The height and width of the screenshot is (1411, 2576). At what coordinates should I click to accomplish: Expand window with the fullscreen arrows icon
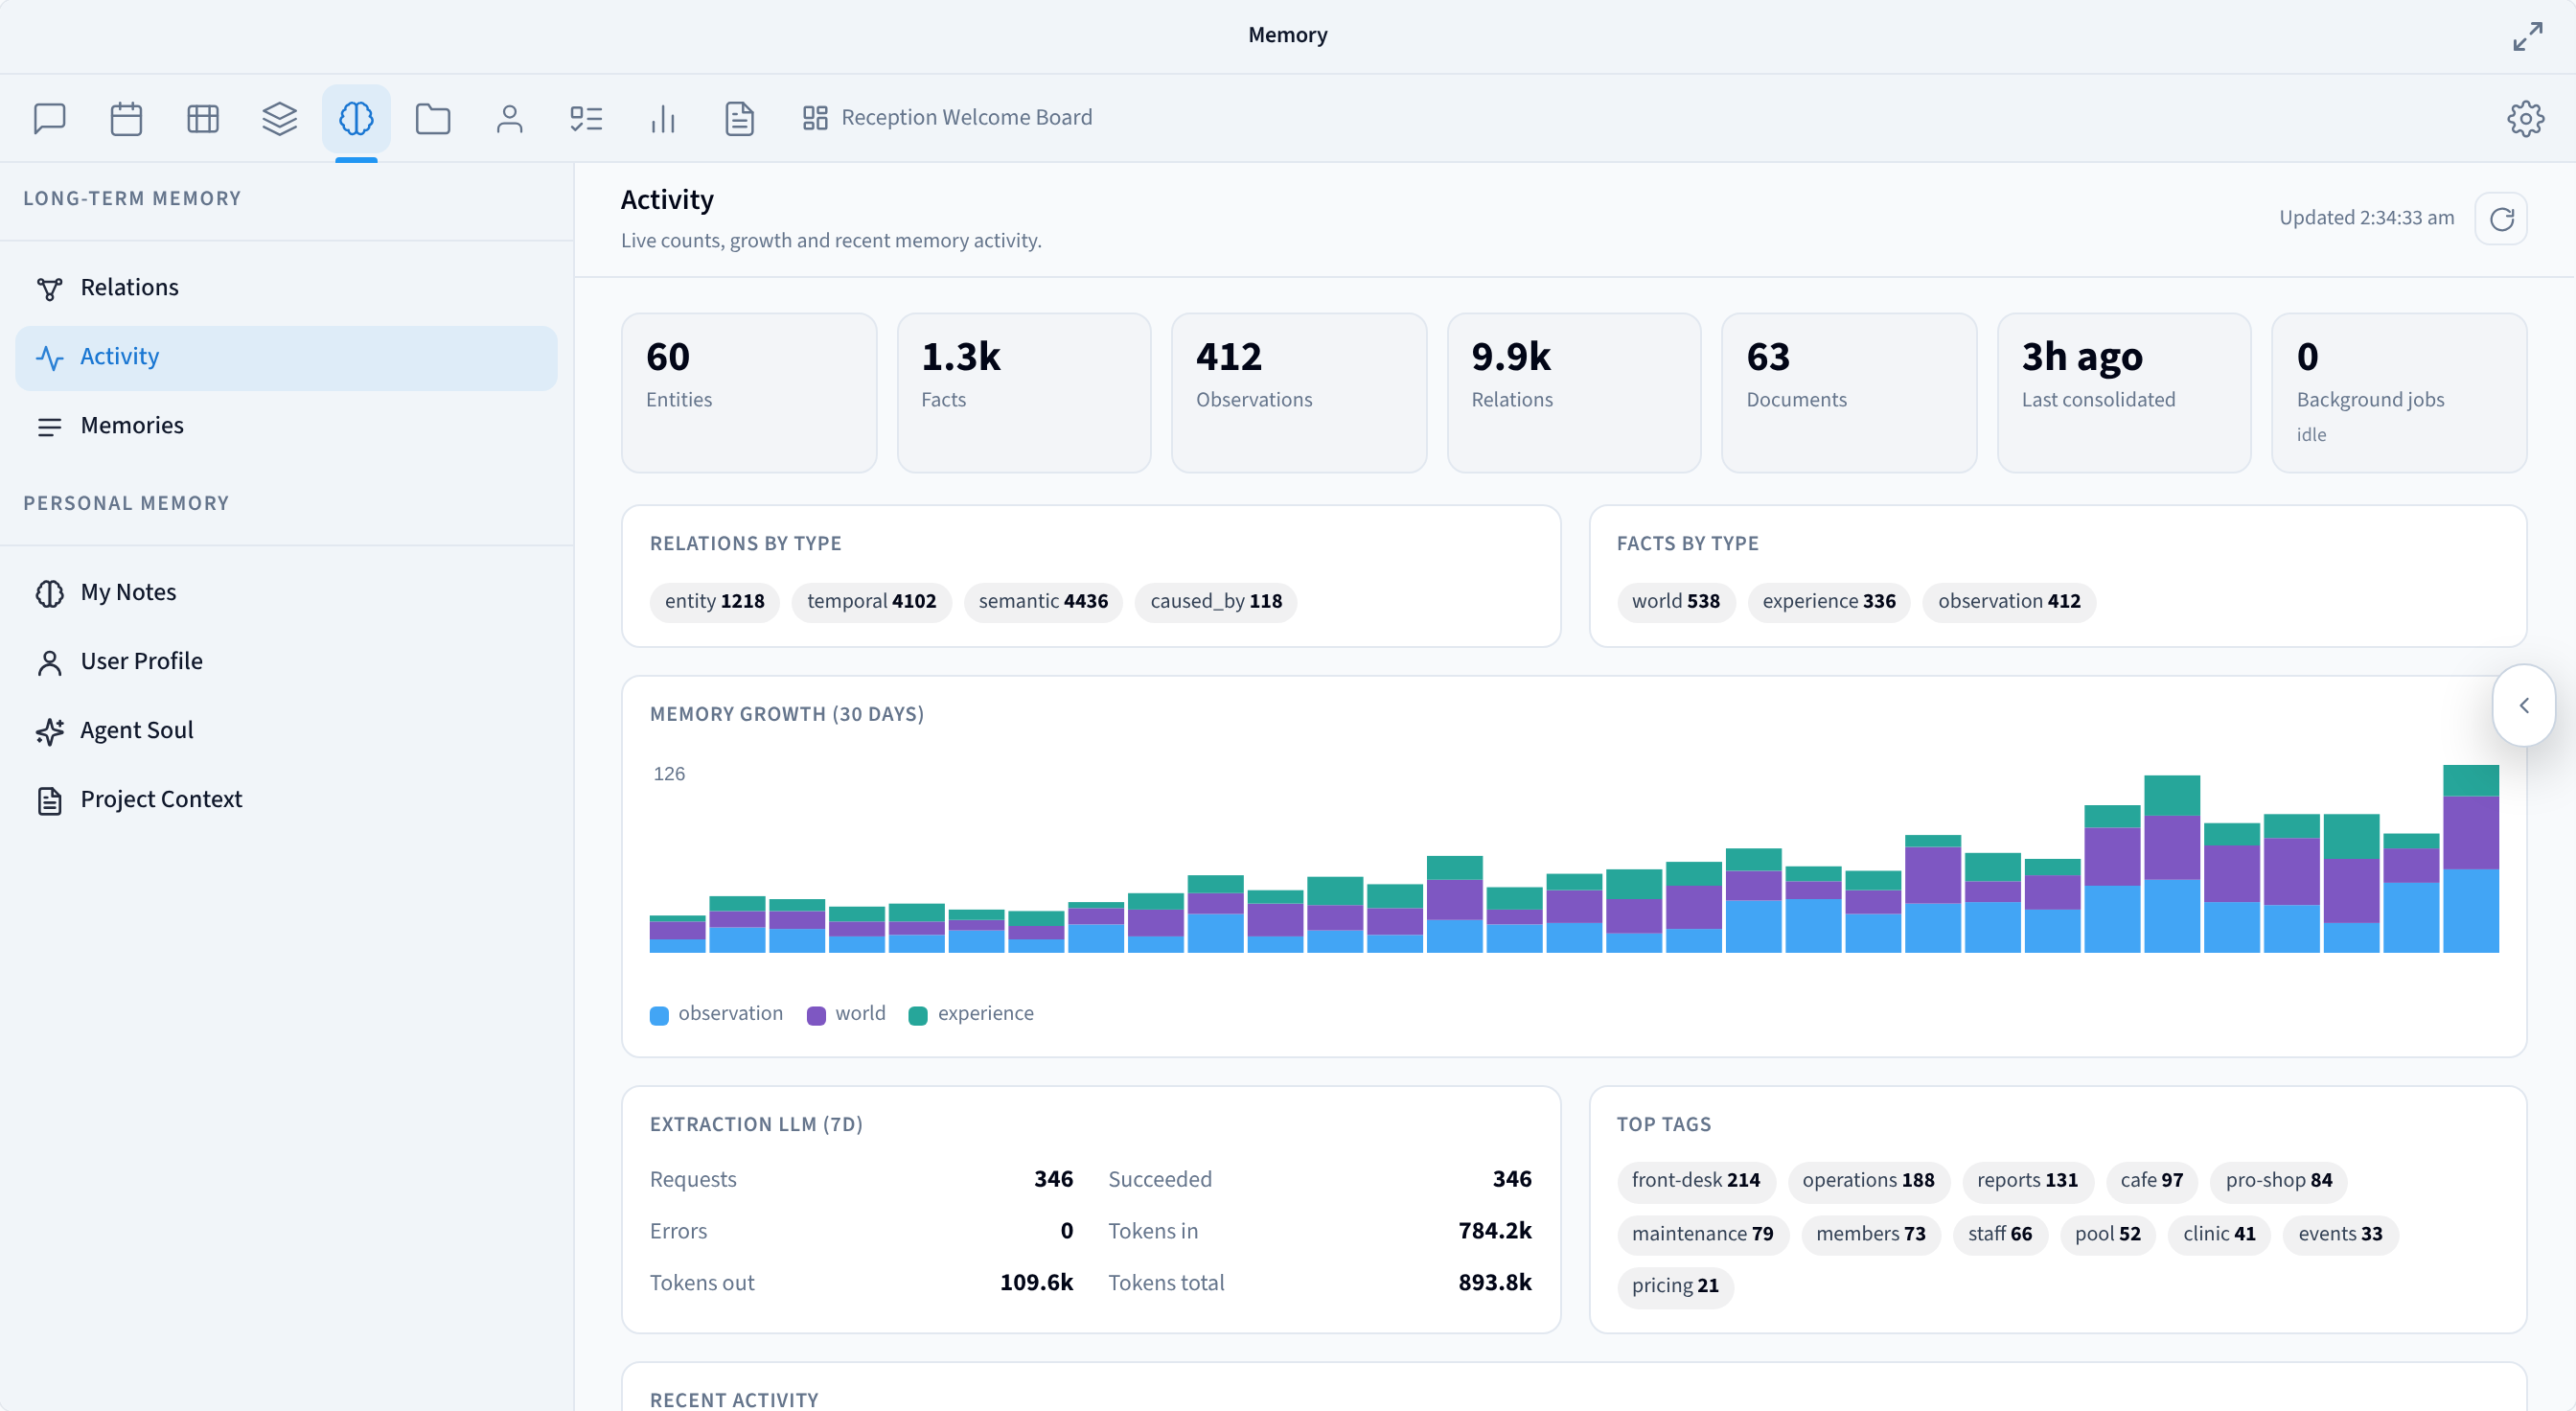coord(2527,36)
